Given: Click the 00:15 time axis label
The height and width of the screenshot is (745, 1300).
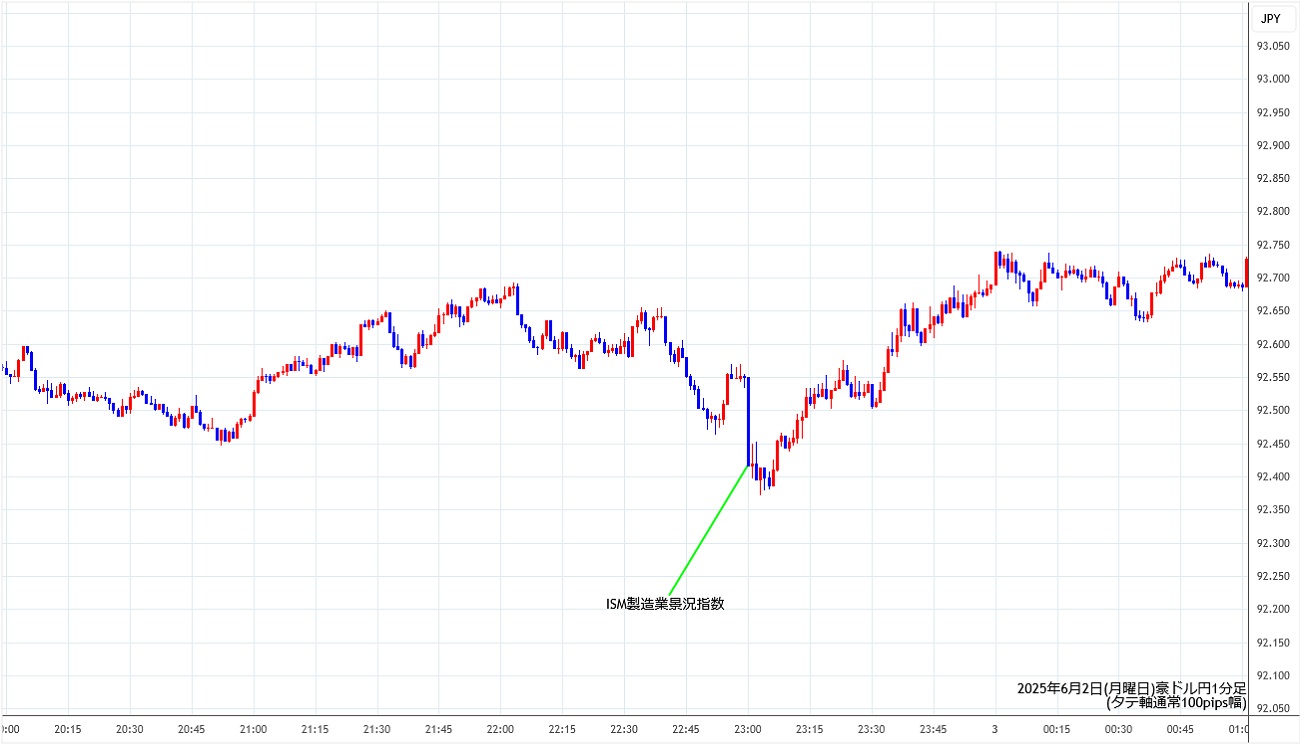Looking at the screenshot, I should click(1057, 729).
